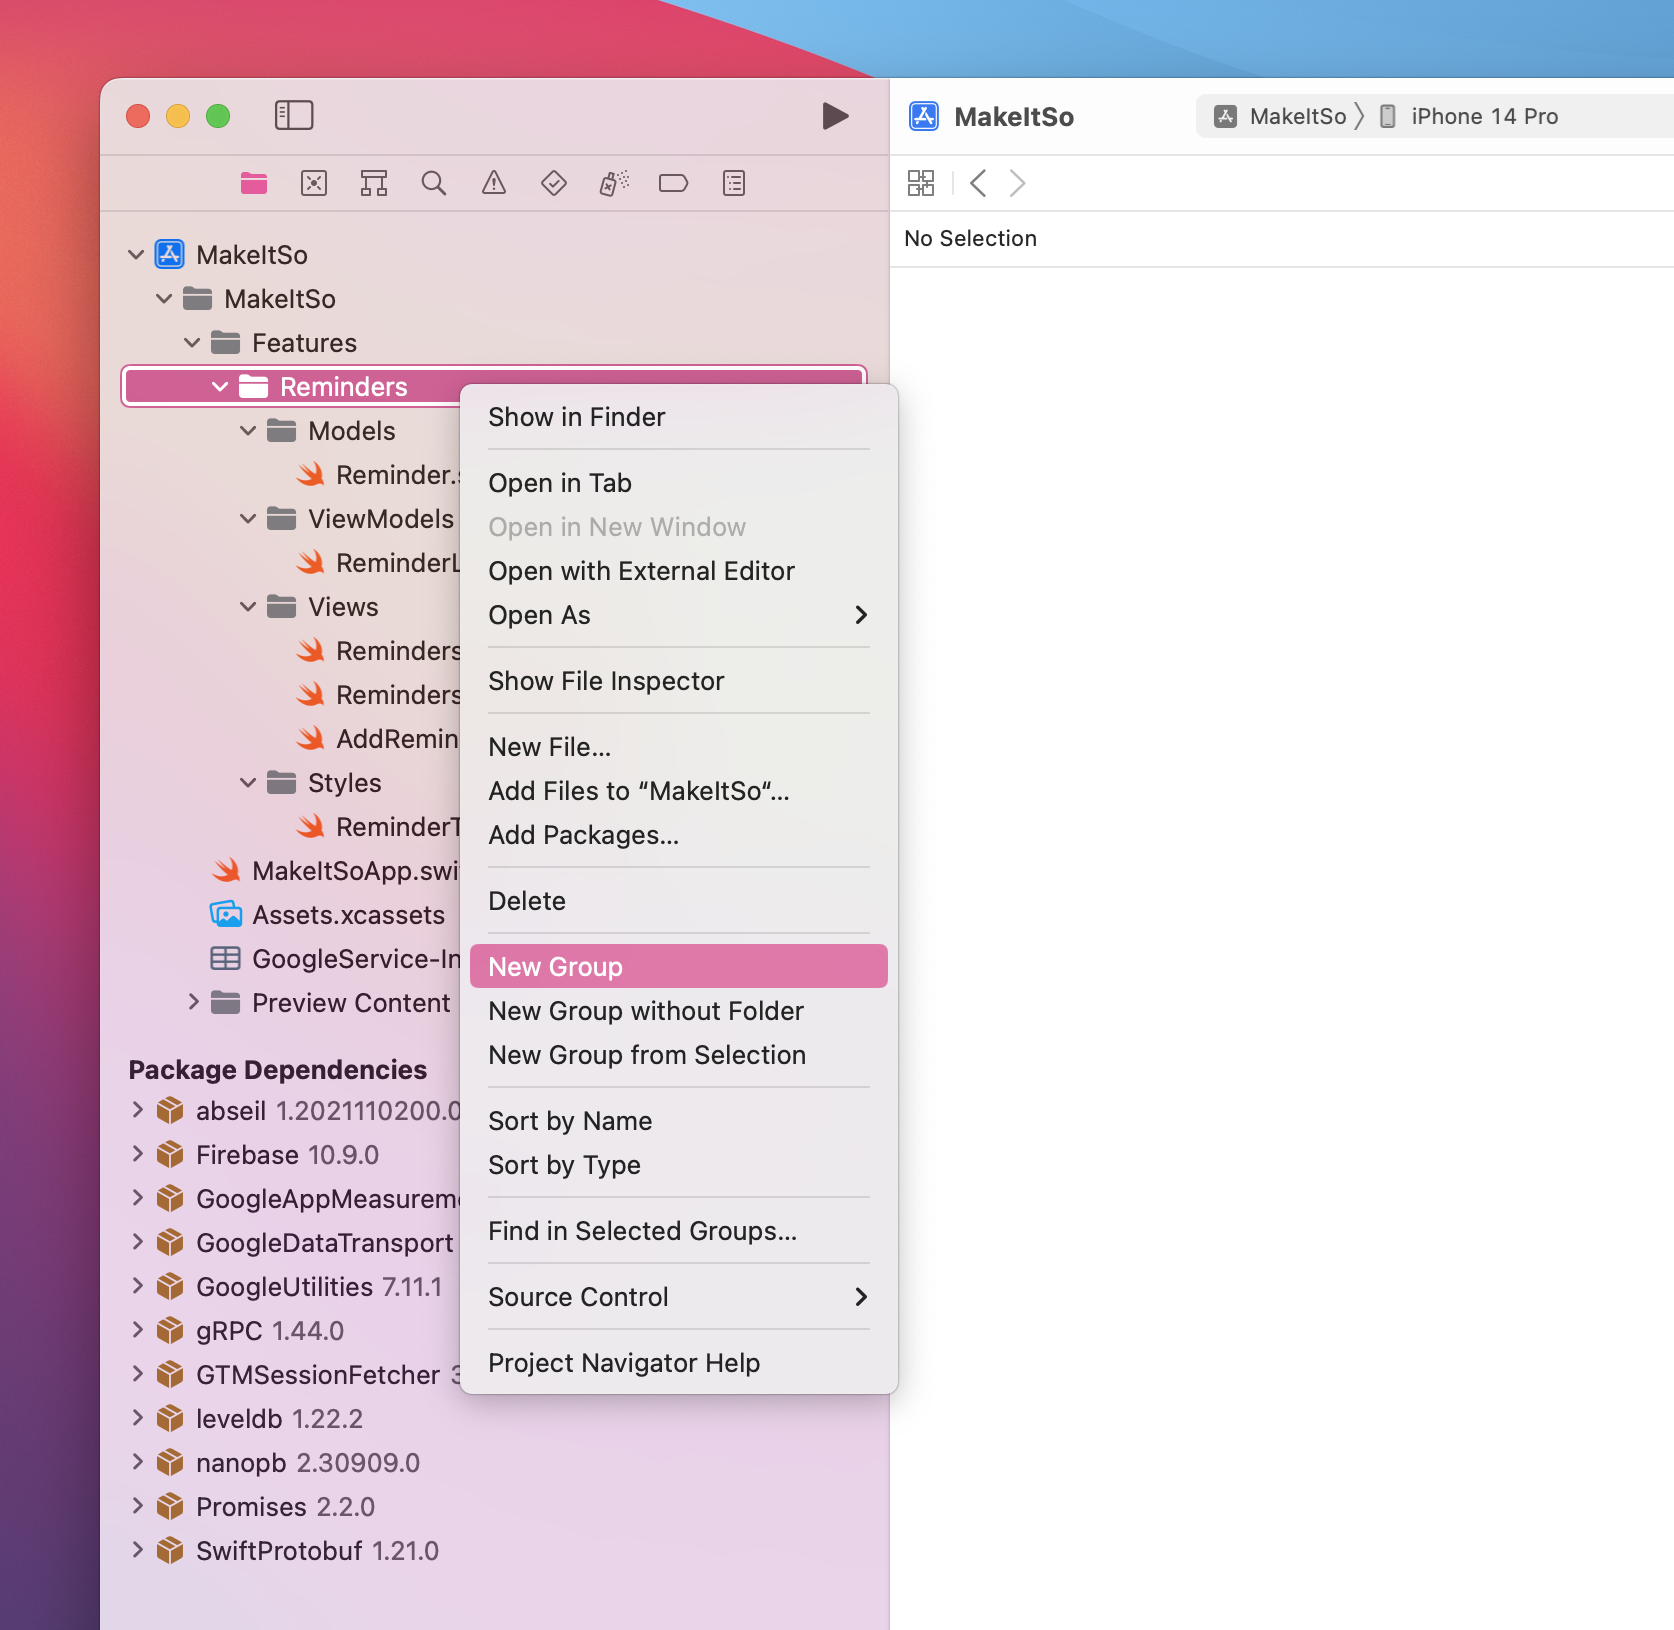The height and width of the screenshot is (1630, 1674).
Task: Open the Test navigator diamond icon
Action: pyautogui.click(x=554, y=183)
